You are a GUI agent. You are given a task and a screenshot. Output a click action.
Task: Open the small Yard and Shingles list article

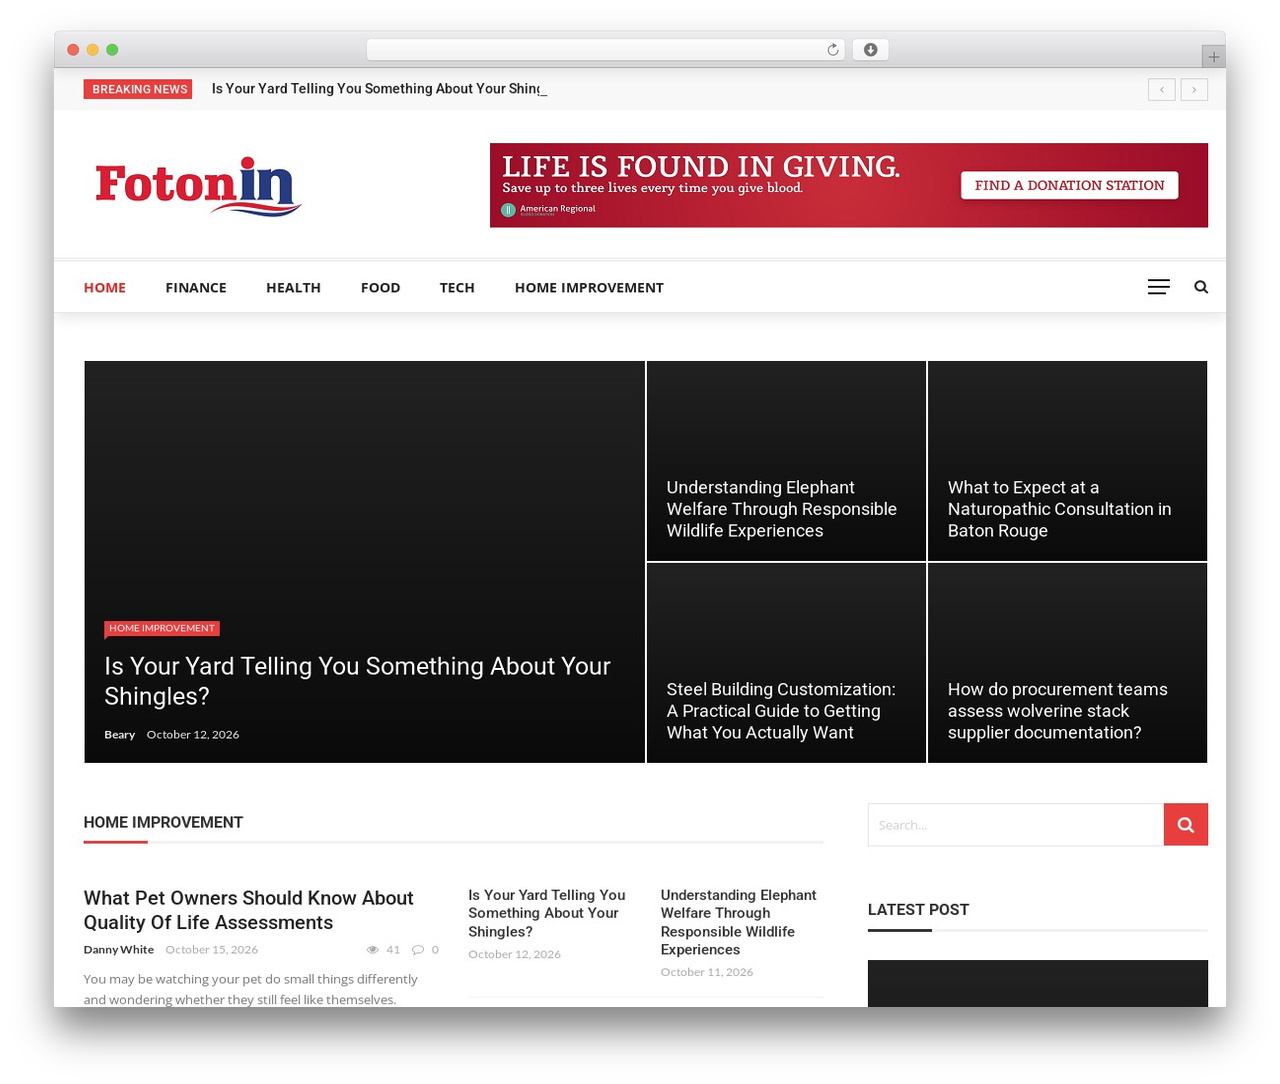tap(547, 913)
